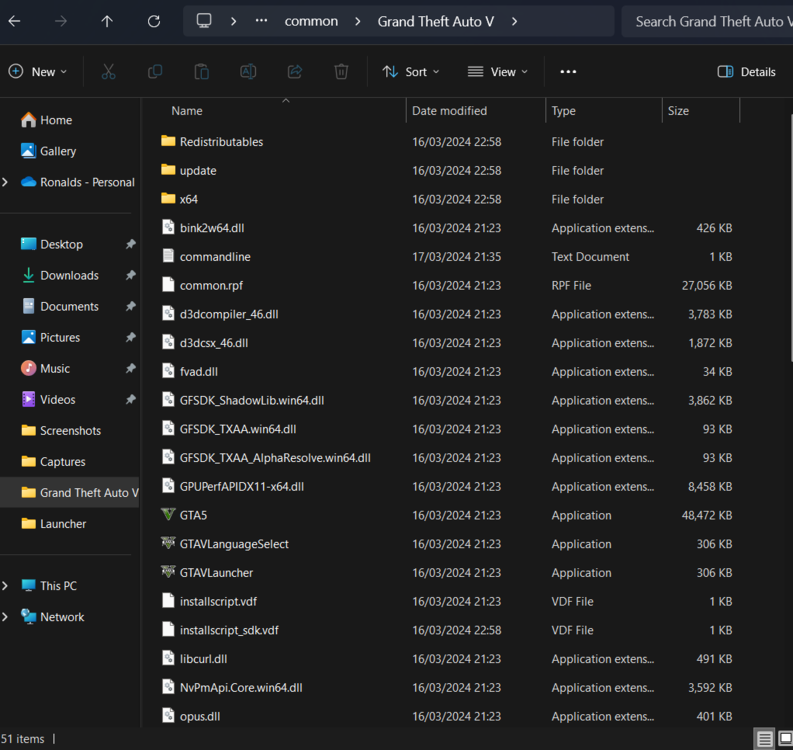Click the Rename toolbar icon
793x750 pixels.
(248, 72)
